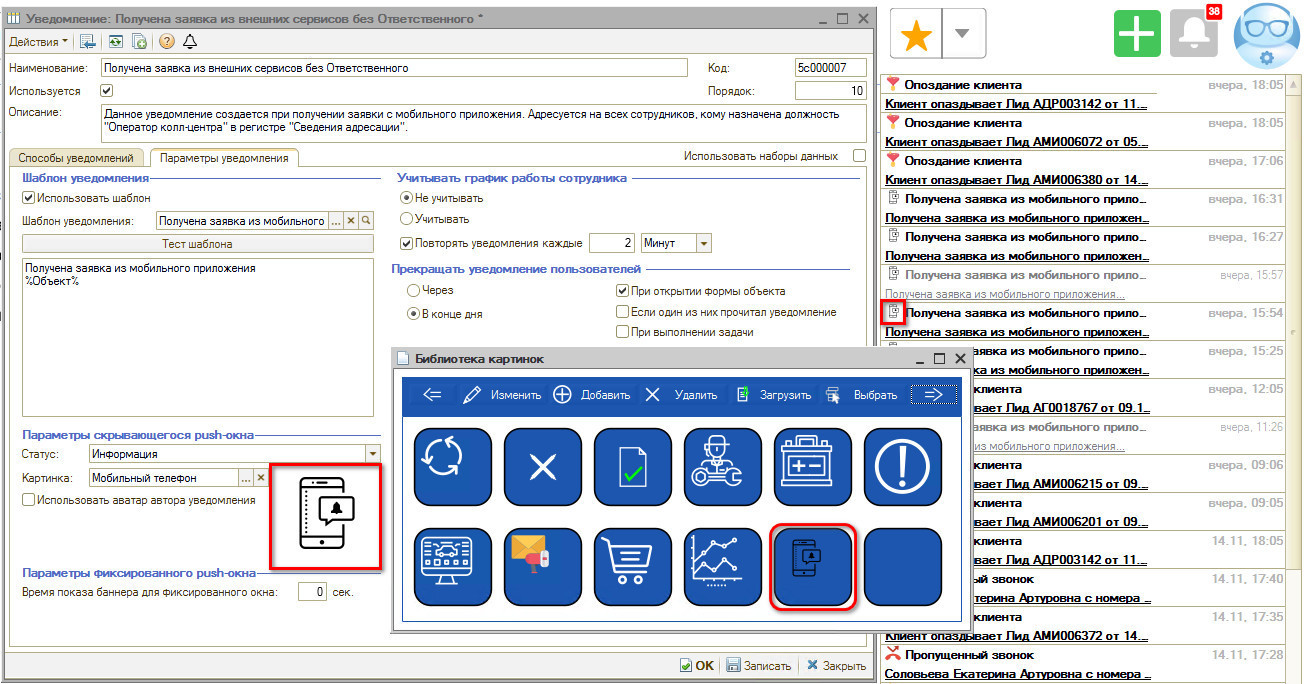Viewport: 1304px width, 684px height.
Task: Click the 'Тест шаблона' button
Action: (197, 244)
